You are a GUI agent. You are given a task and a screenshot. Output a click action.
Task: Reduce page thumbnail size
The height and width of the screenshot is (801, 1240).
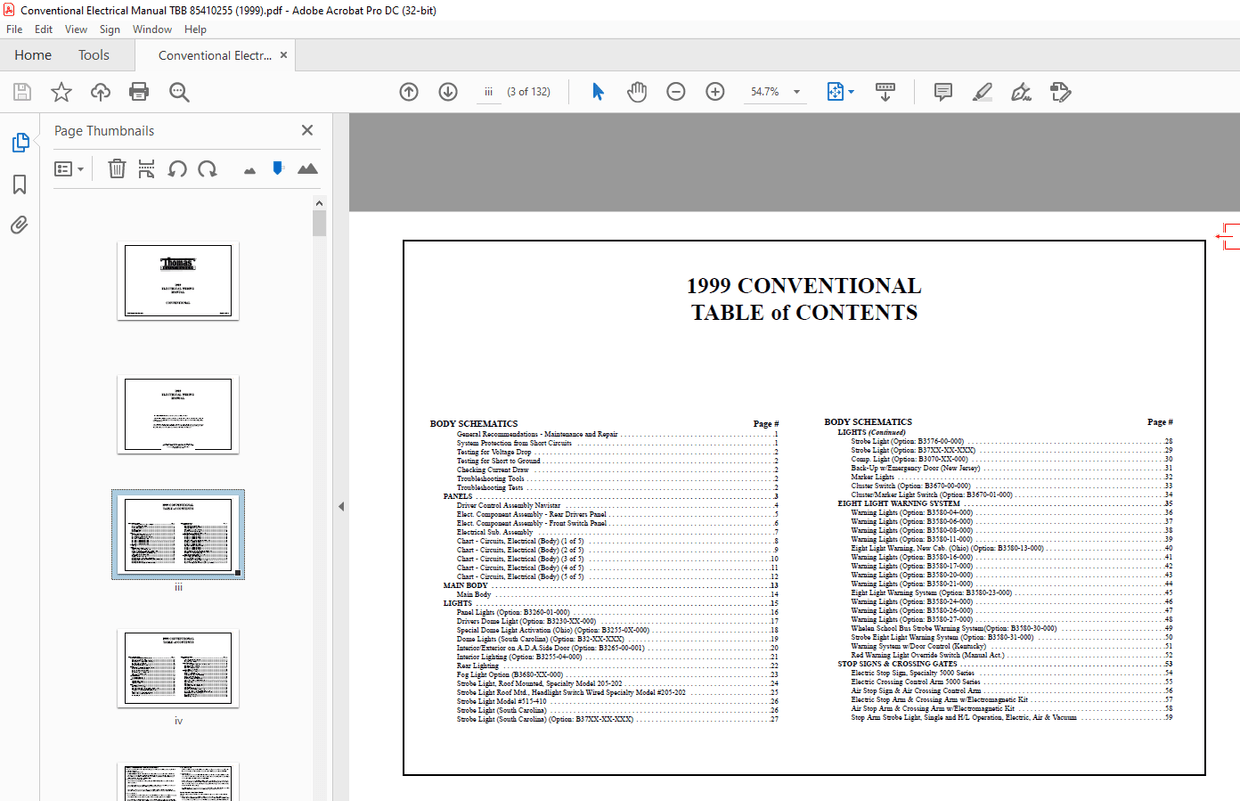[x=249, y=168]
